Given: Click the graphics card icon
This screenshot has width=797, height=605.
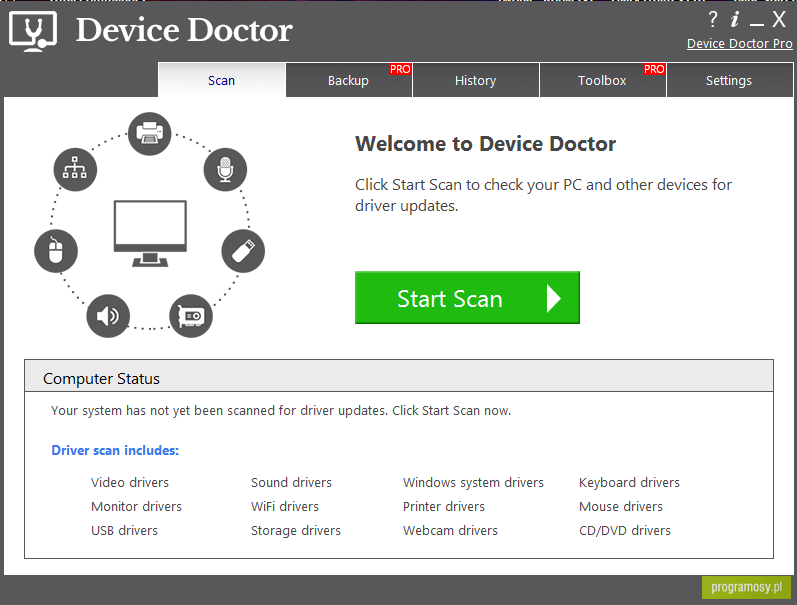Looking at the screenshot, I should (191, 316).
